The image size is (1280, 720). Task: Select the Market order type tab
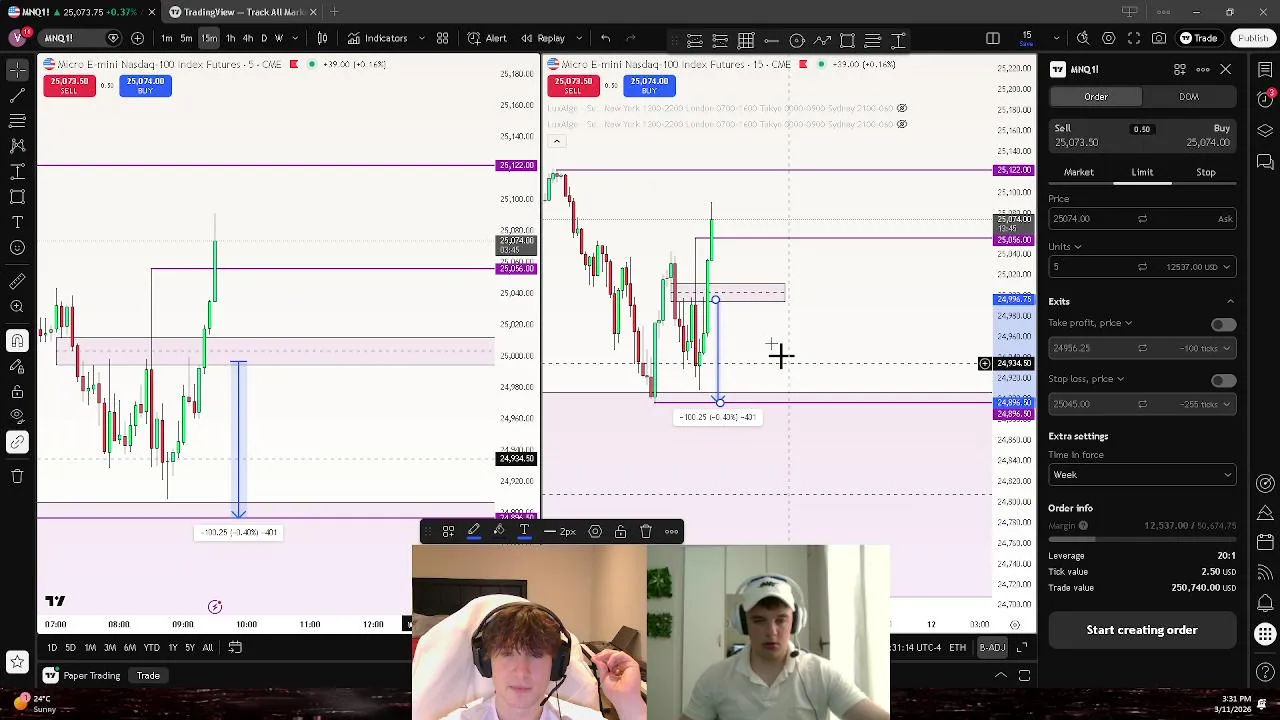[x=1079, y=172]
